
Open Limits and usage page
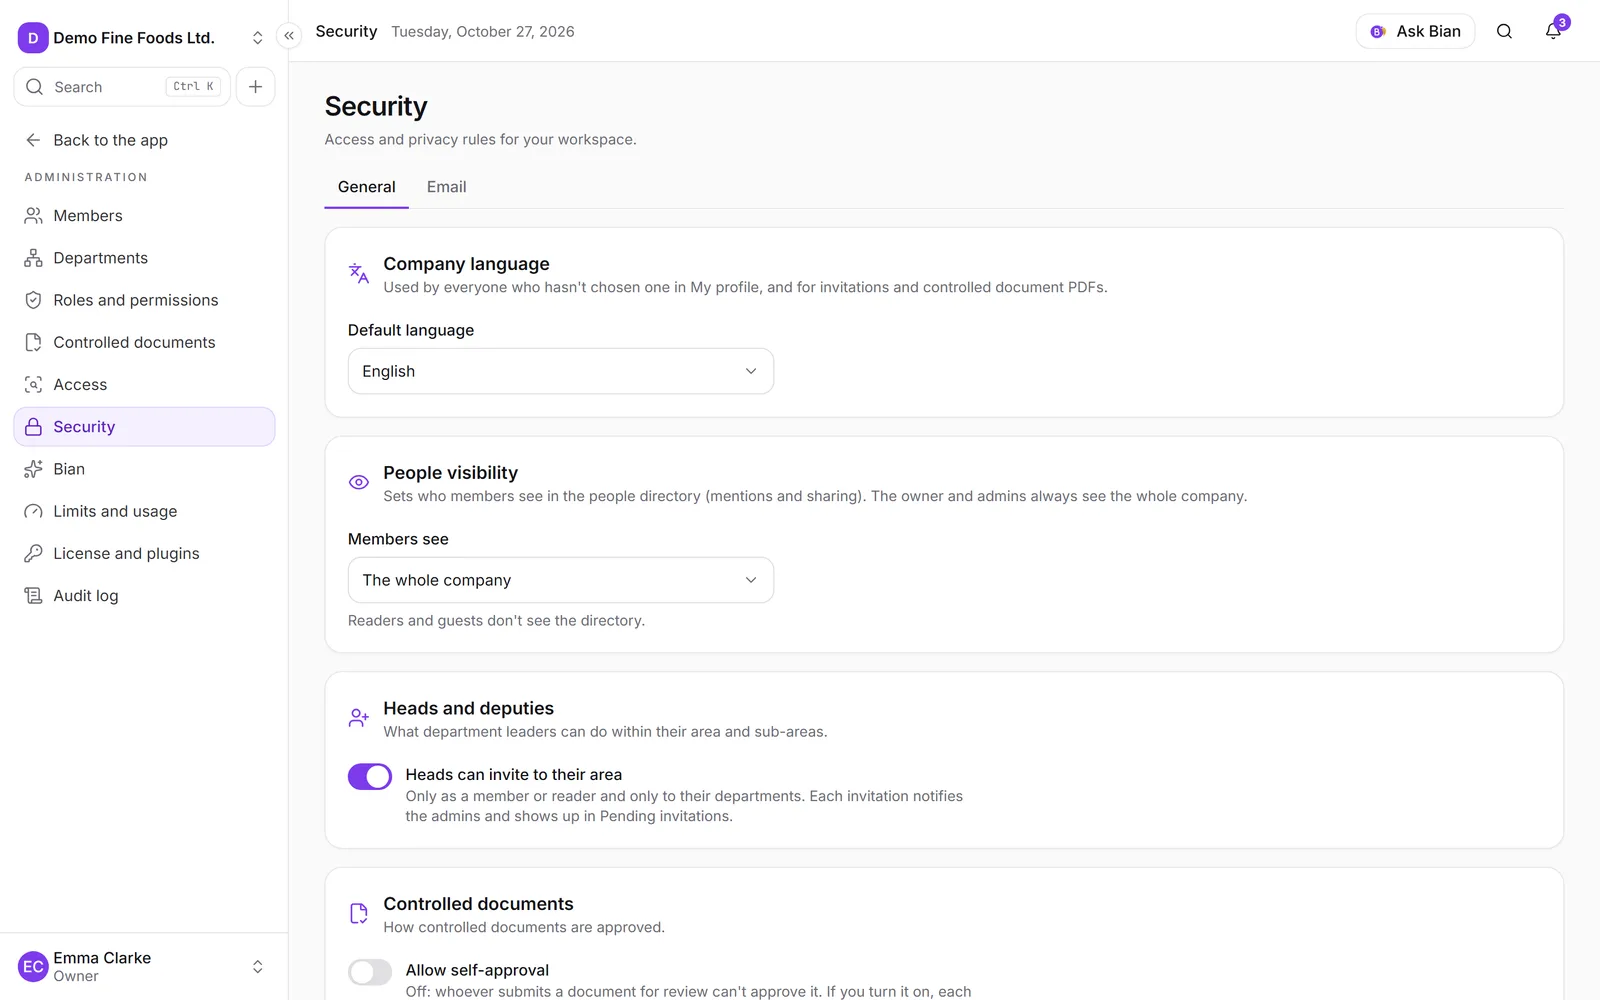tap(144, 511)
